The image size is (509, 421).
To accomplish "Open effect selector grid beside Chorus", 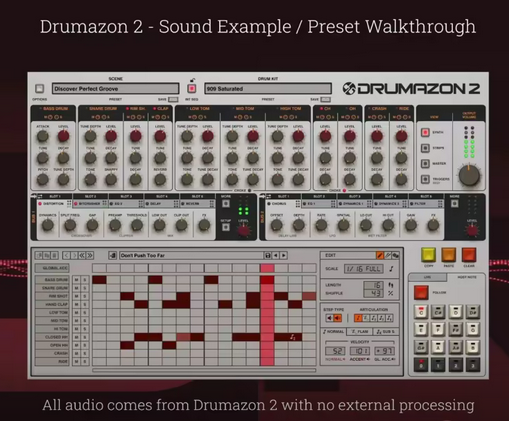I will (298, 204).
